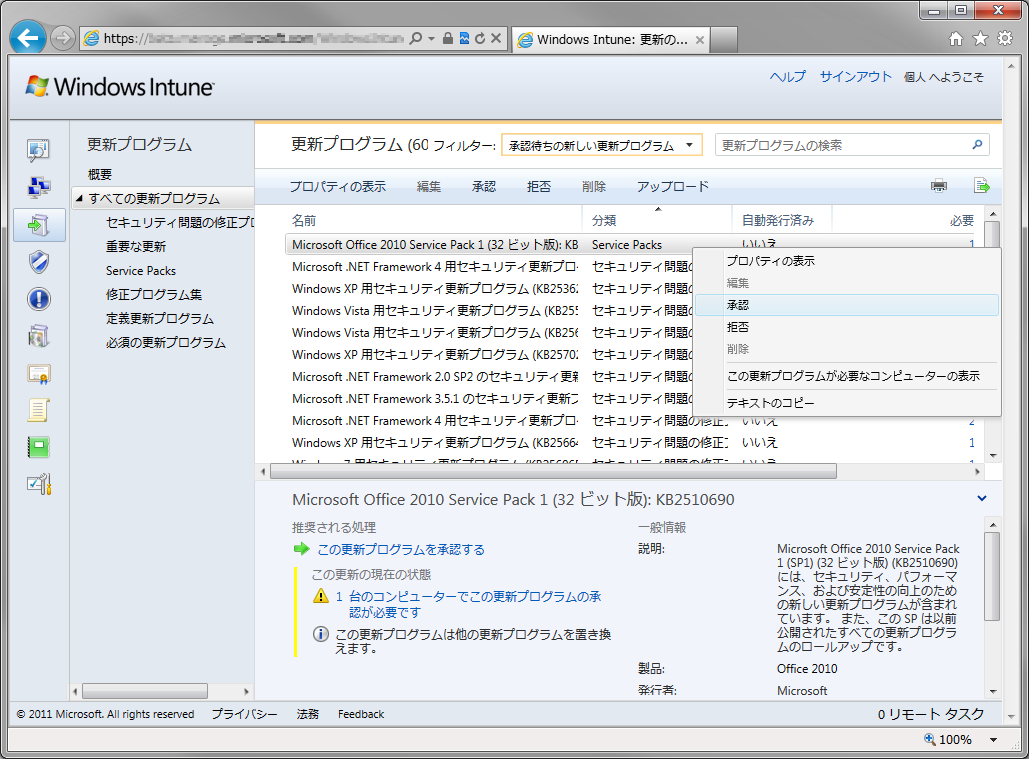Open the address bar dropdown arrow
This screenshot has height=759, width=1029.
coord(431,39)
